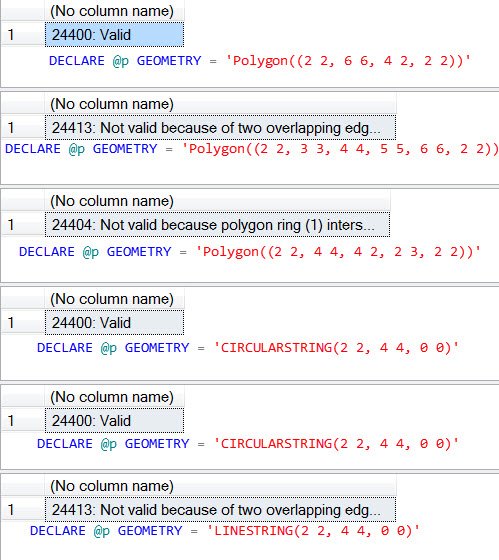Click the Polygon((2 2, 6 6, 4 2, 2 2)) string

pyautogui.click(x=348, y=61)
